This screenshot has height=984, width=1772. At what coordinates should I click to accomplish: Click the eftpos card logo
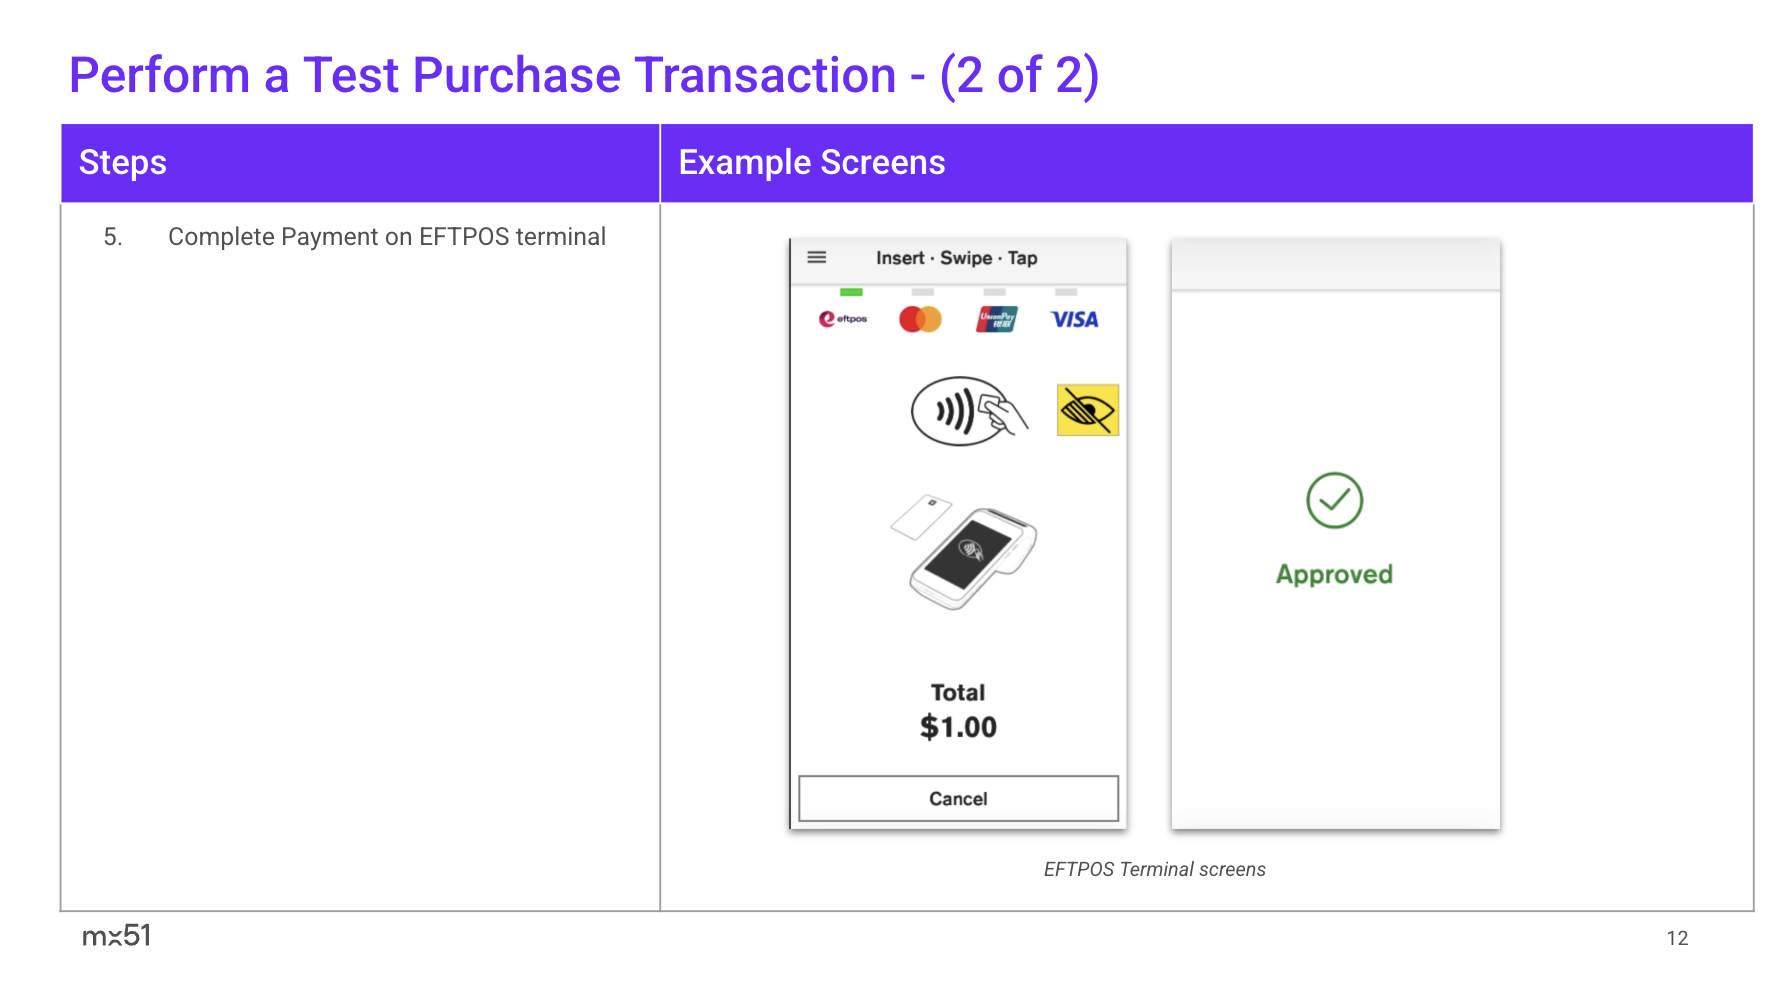tap(843, 319)
